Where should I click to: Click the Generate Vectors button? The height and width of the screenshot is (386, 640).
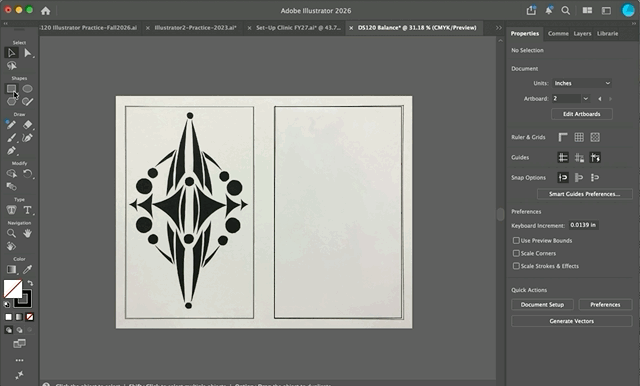tap(571, 321)
